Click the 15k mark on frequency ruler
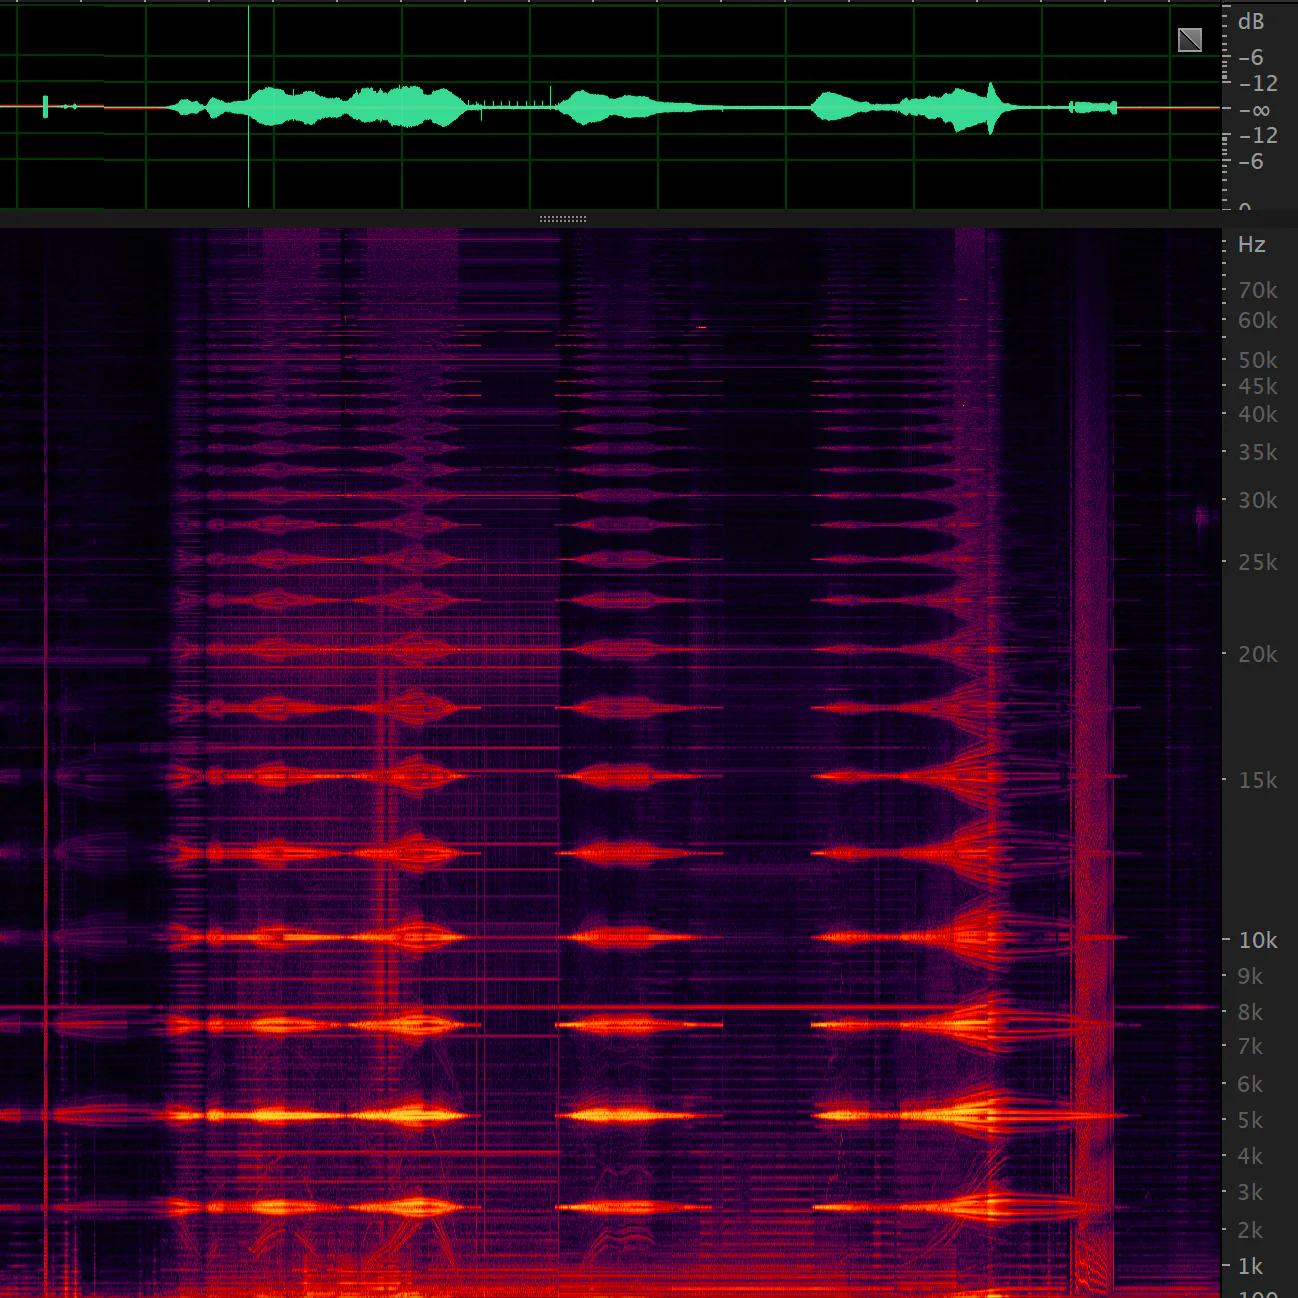1298x1298 pixels. [1257, 780]
